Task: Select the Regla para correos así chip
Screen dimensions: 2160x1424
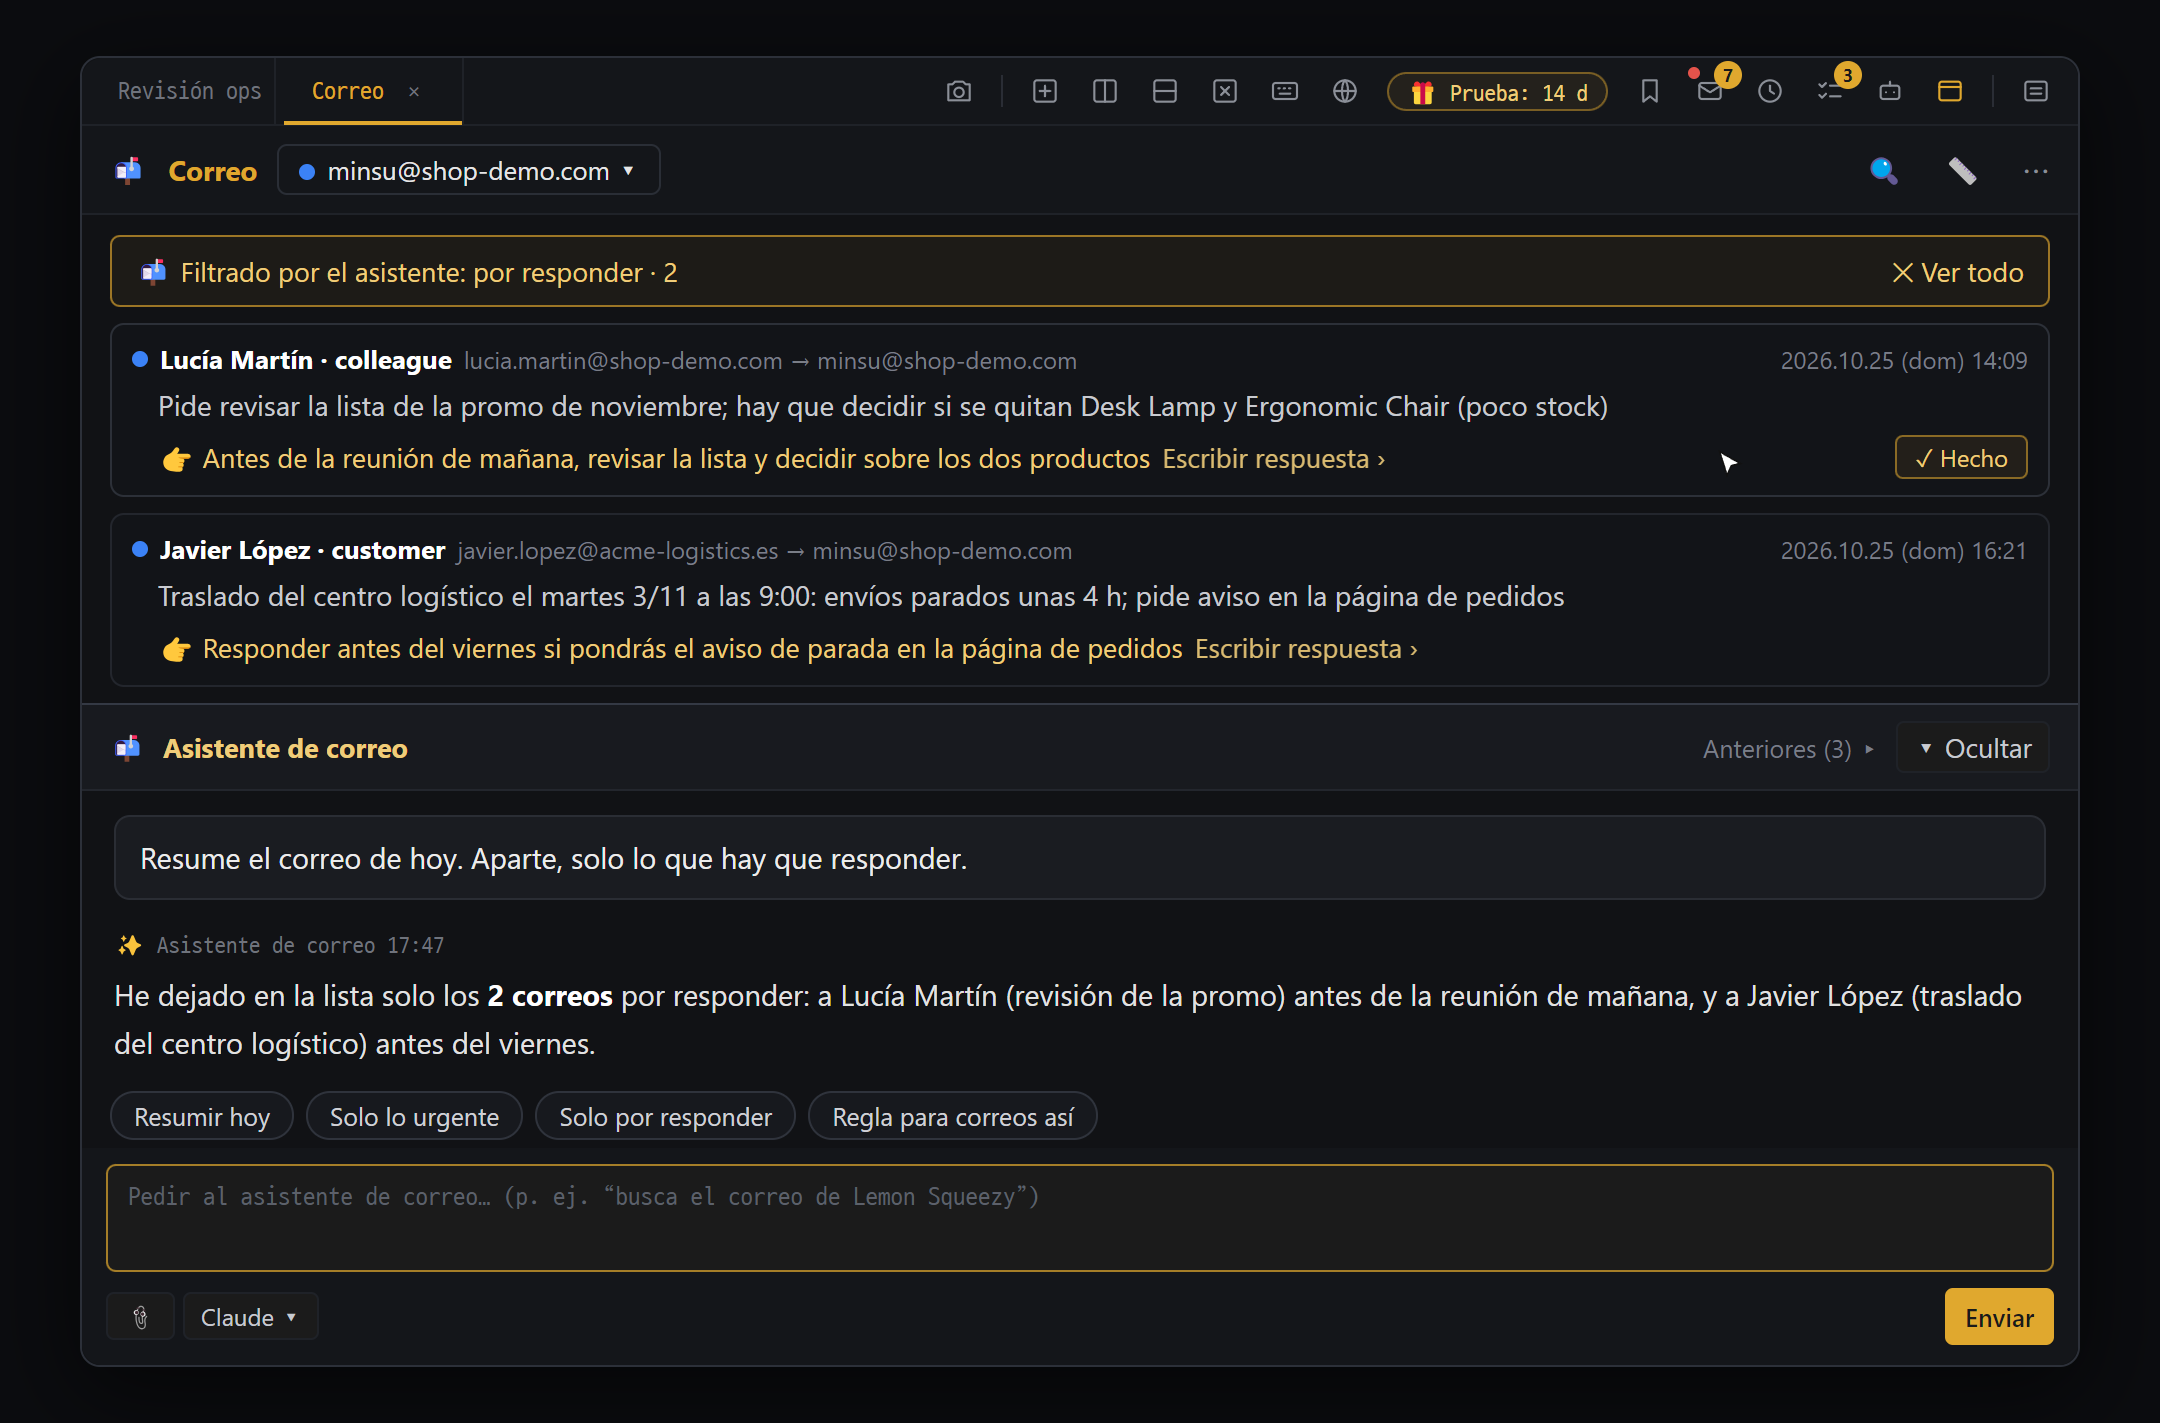Action: [x=952, y=1116]
